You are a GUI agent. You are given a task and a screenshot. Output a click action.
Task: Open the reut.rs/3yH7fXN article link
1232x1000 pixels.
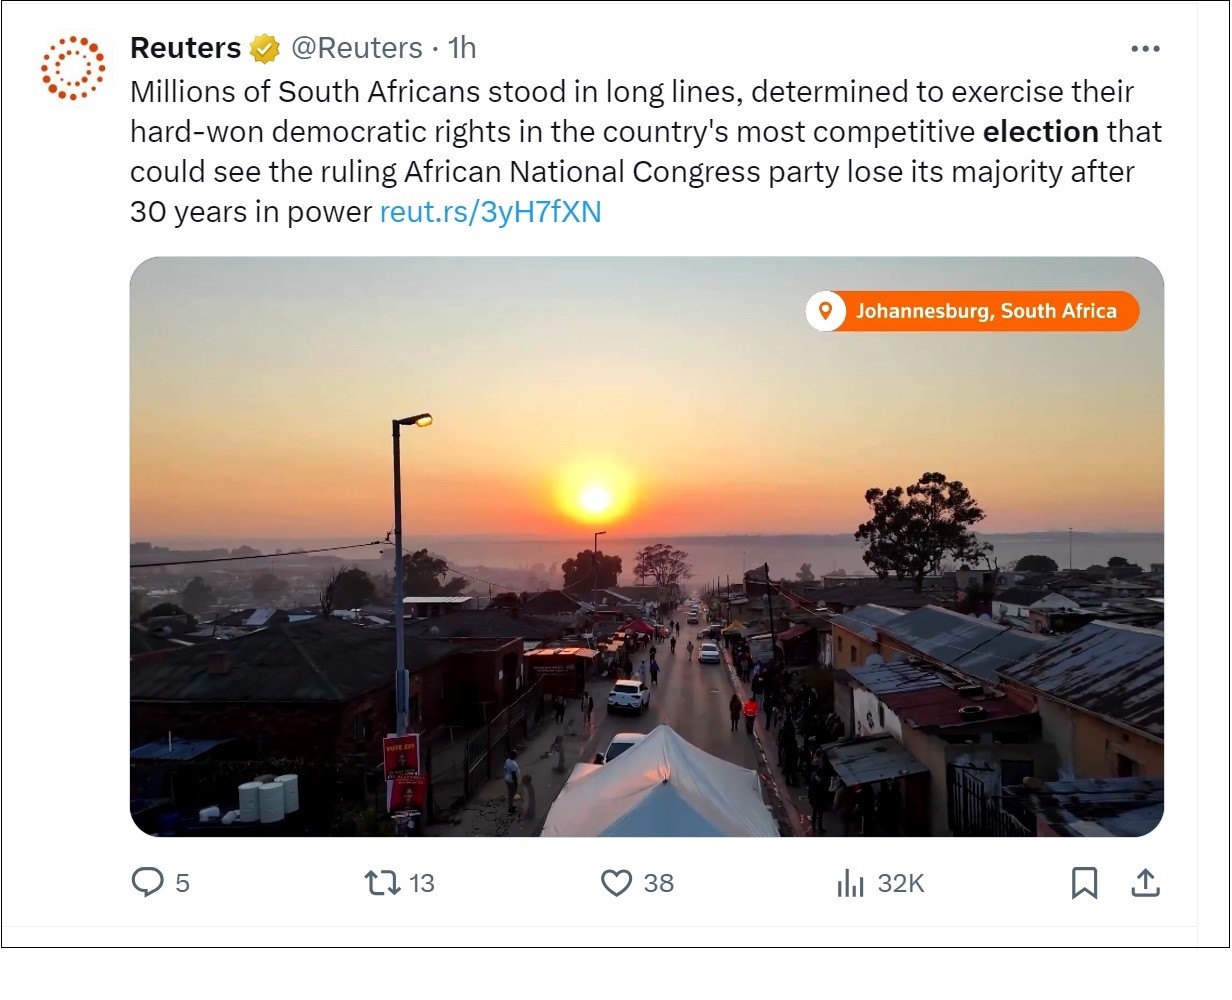(x=490, y=212)
